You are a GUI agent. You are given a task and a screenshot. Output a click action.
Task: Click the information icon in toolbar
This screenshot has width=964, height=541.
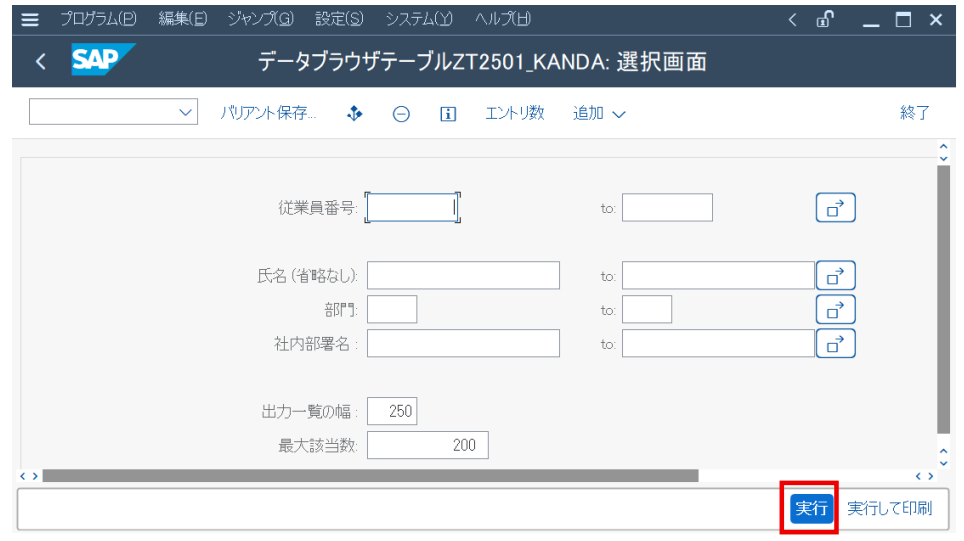(448, 114)
